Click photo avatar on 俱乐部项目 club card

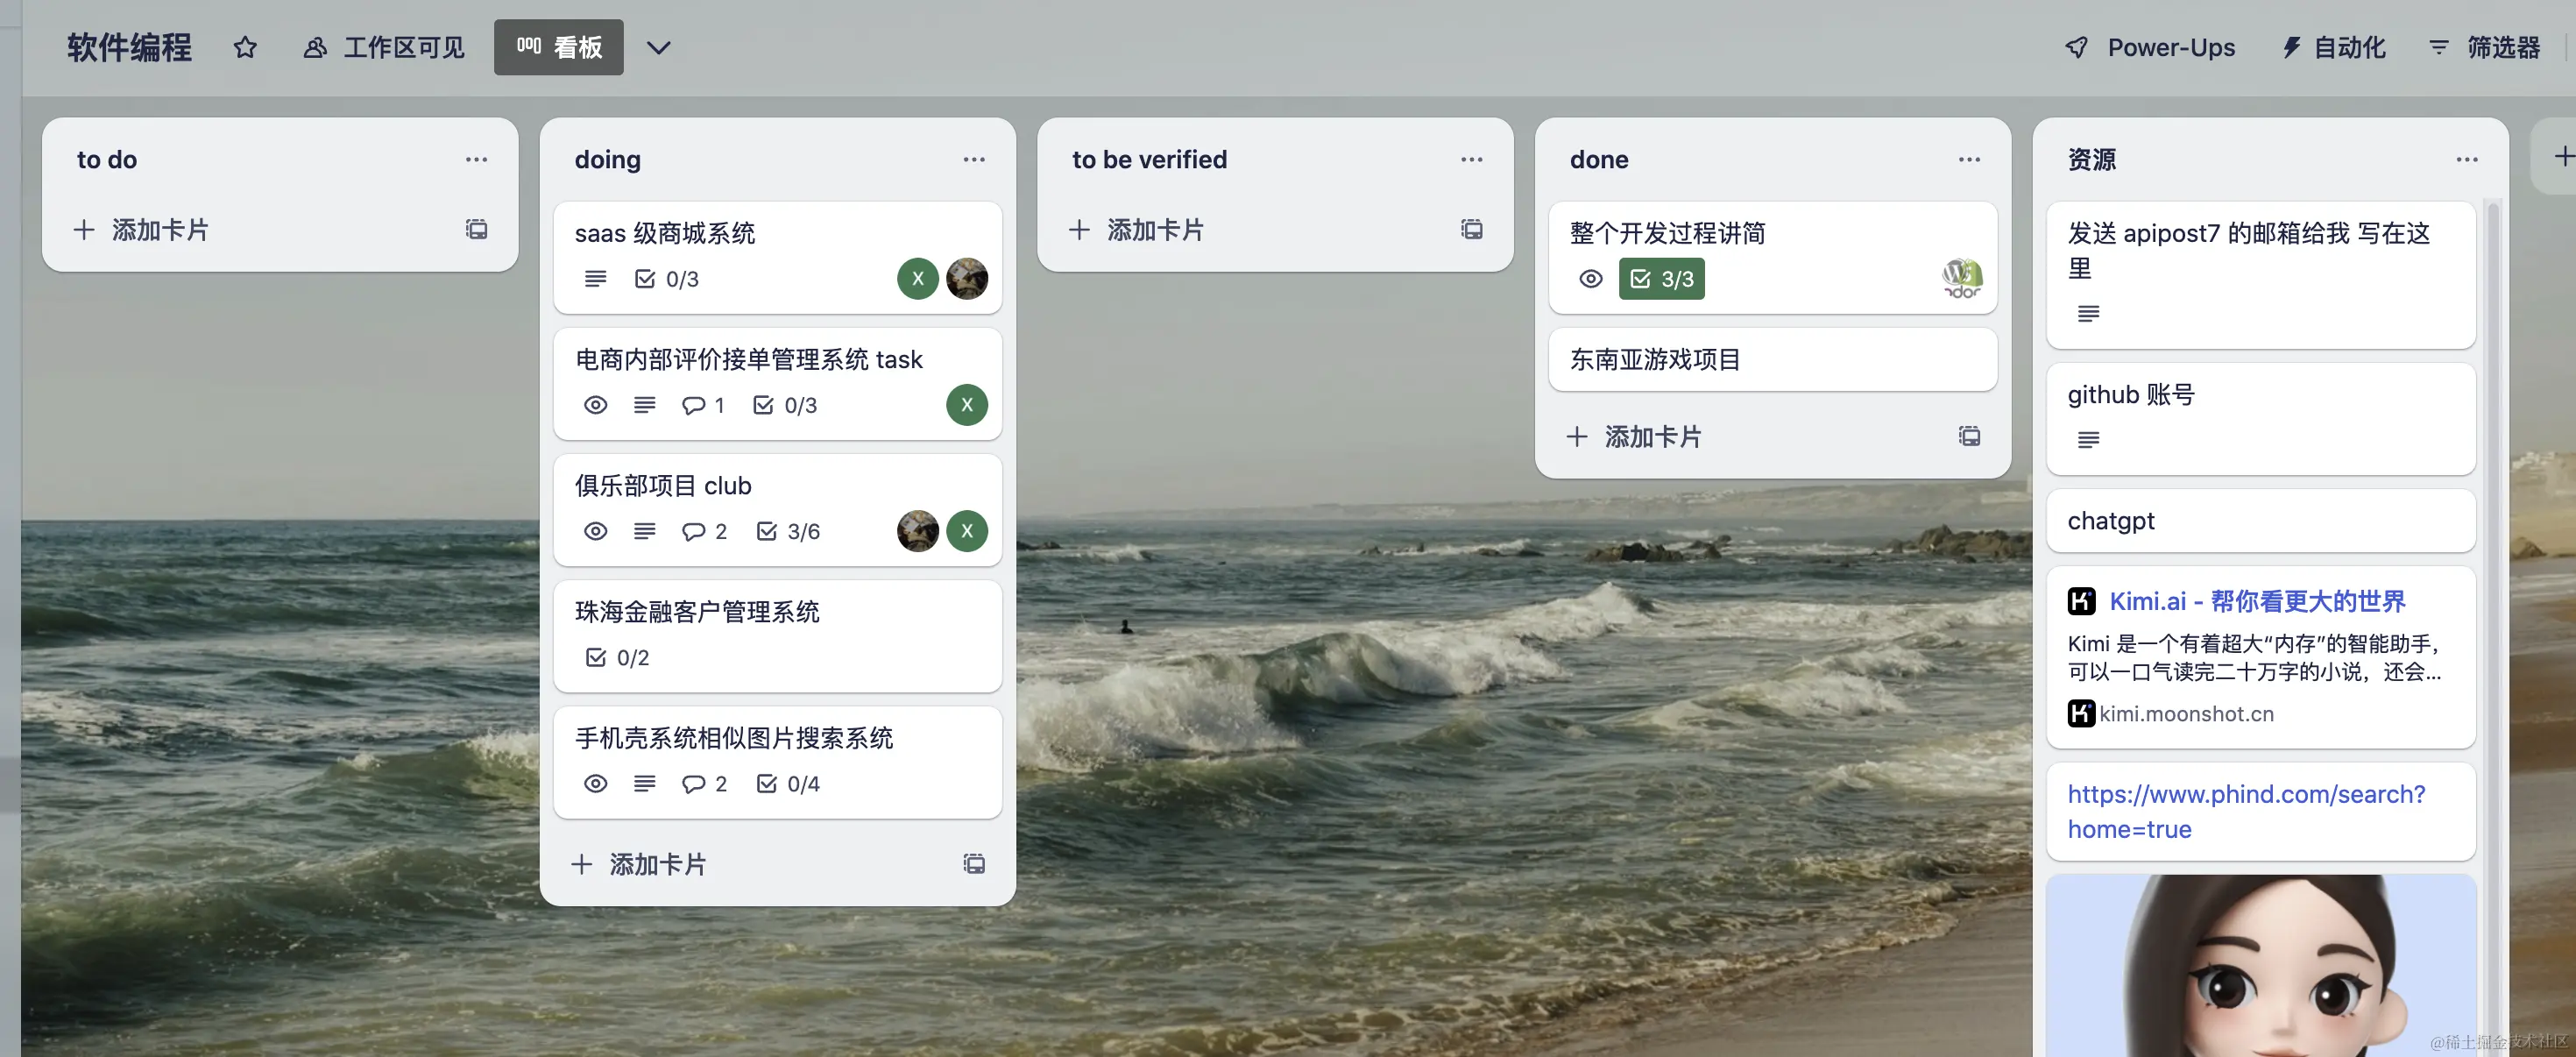[917, 531]
